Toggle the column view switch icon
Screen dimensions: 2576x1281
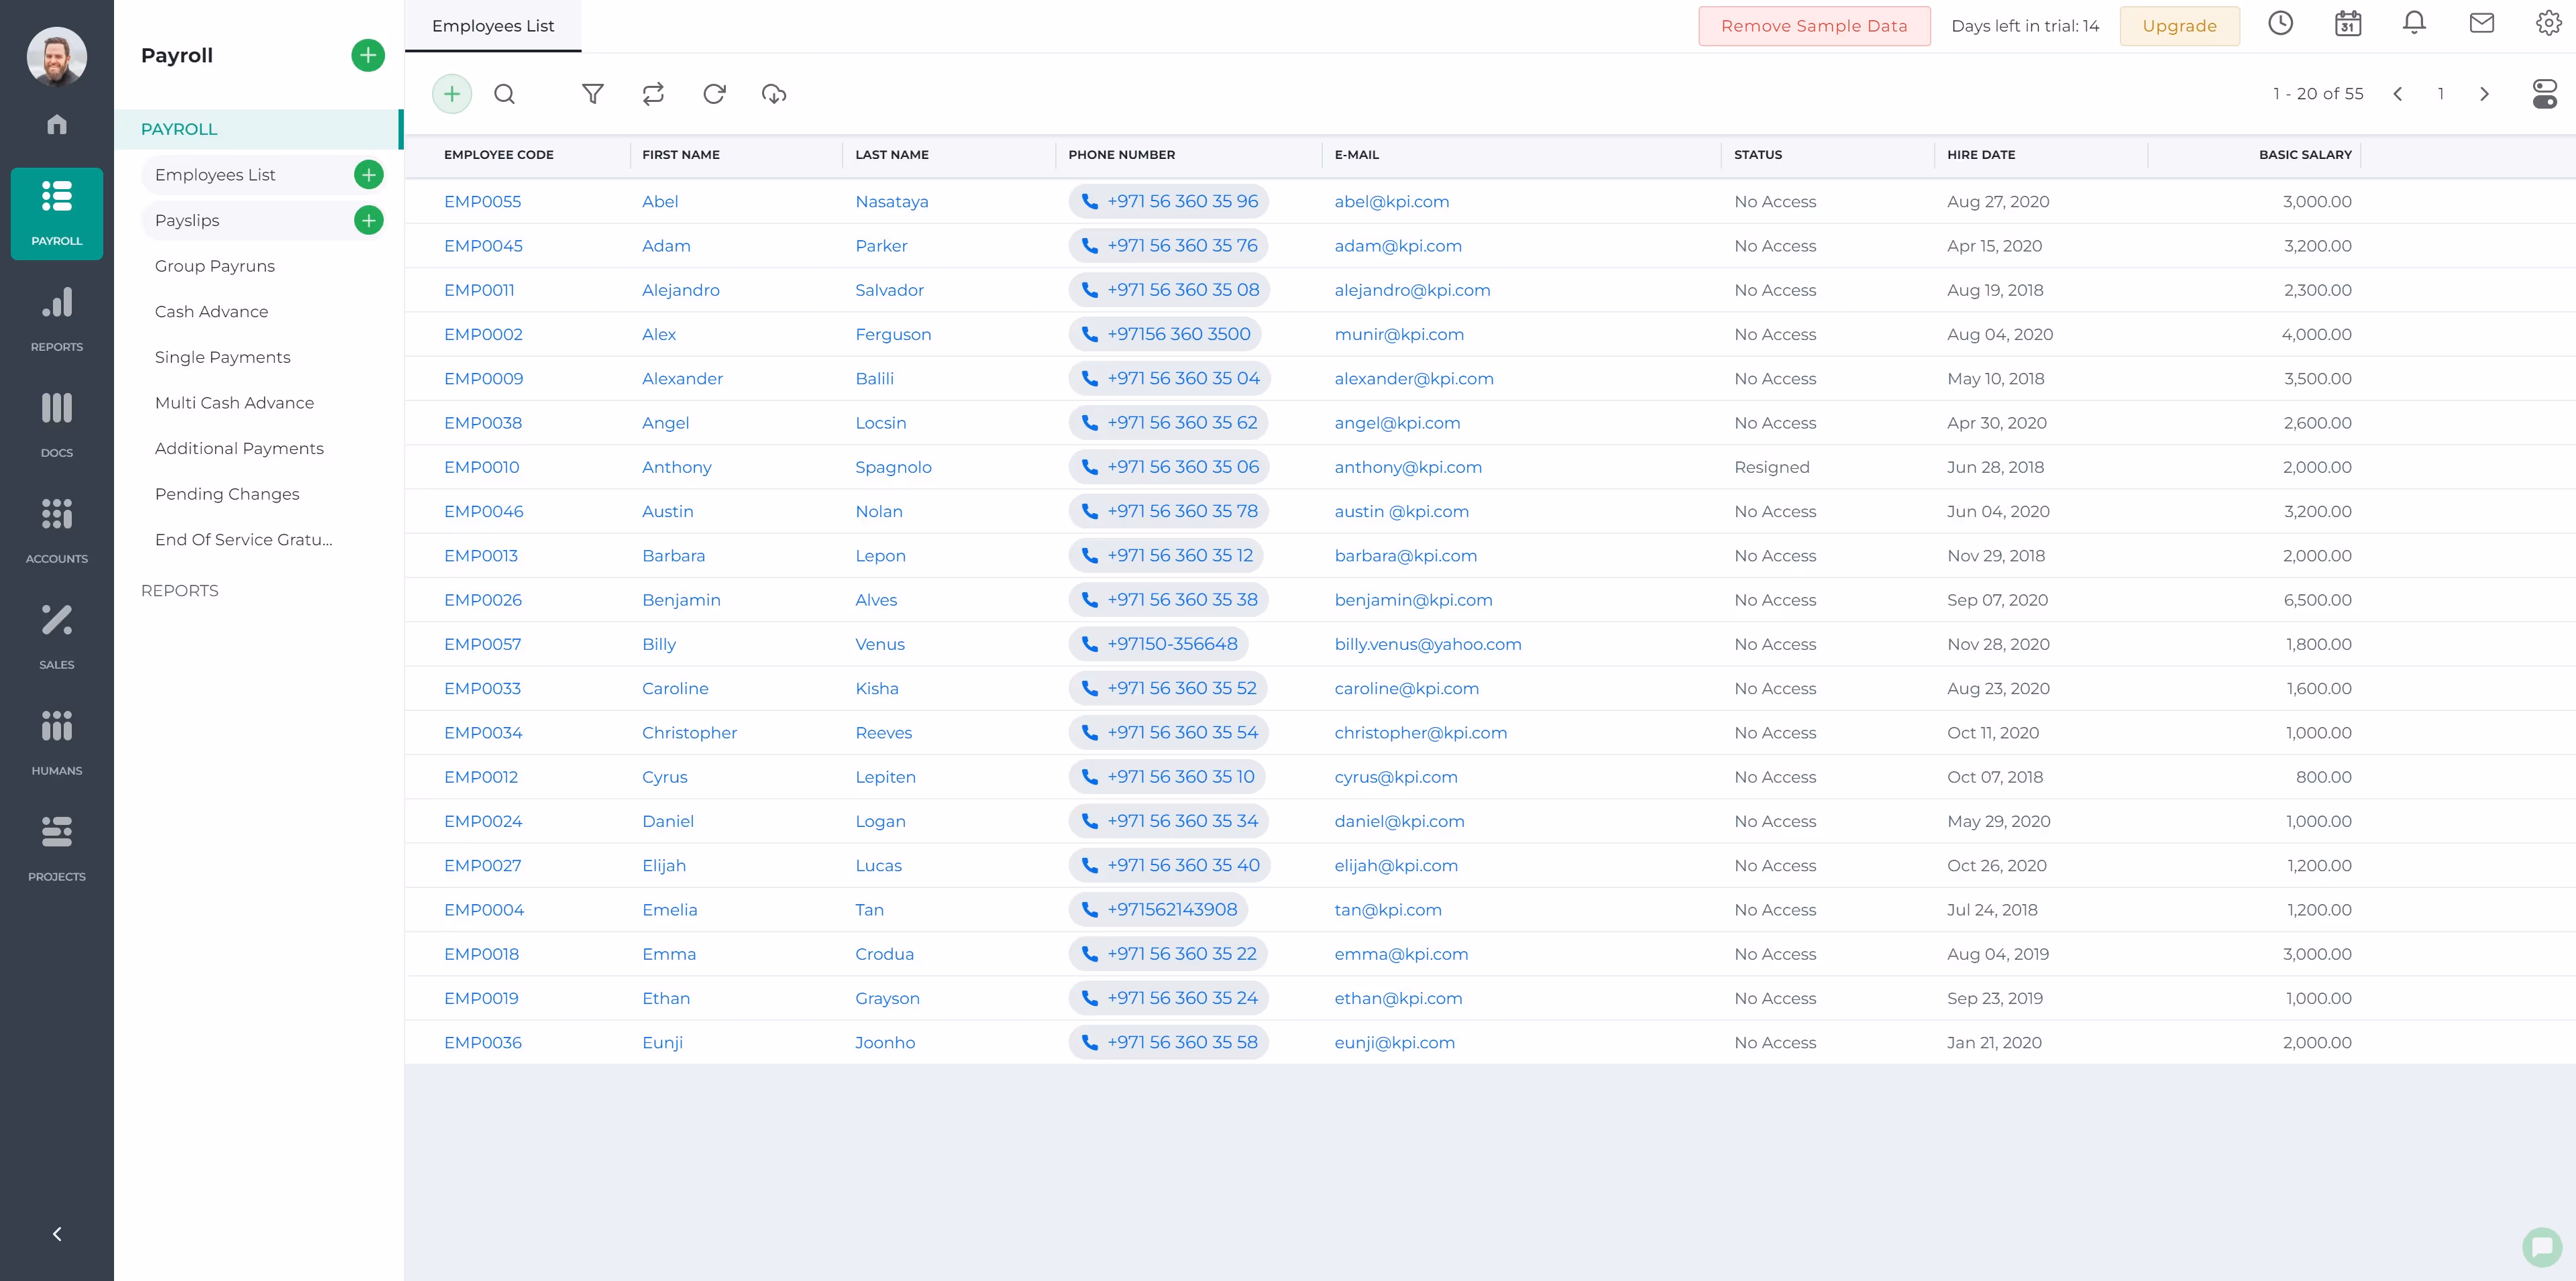(2544, 94)
